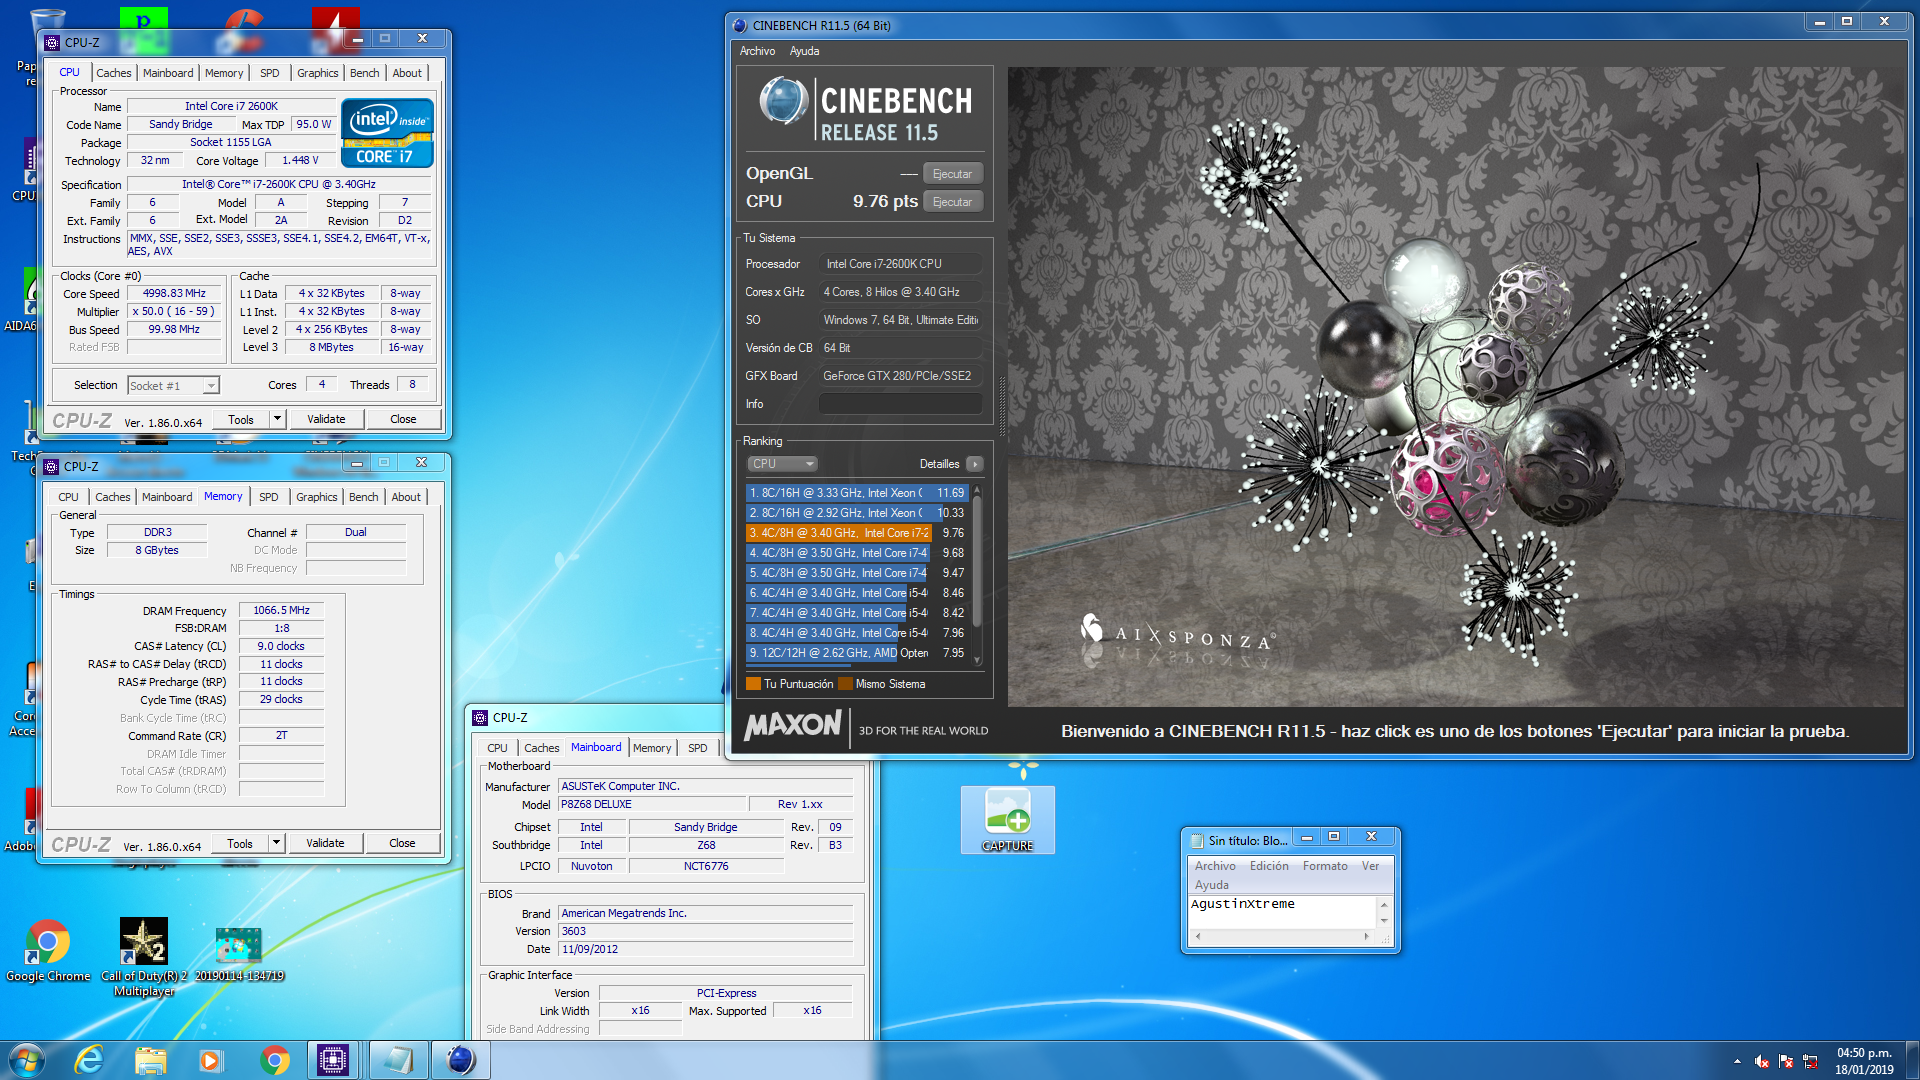Open the Bench tab in top CPU-Z
Screen dimensions: 1920x1080
pyautogui.click(x=364, y=73)
